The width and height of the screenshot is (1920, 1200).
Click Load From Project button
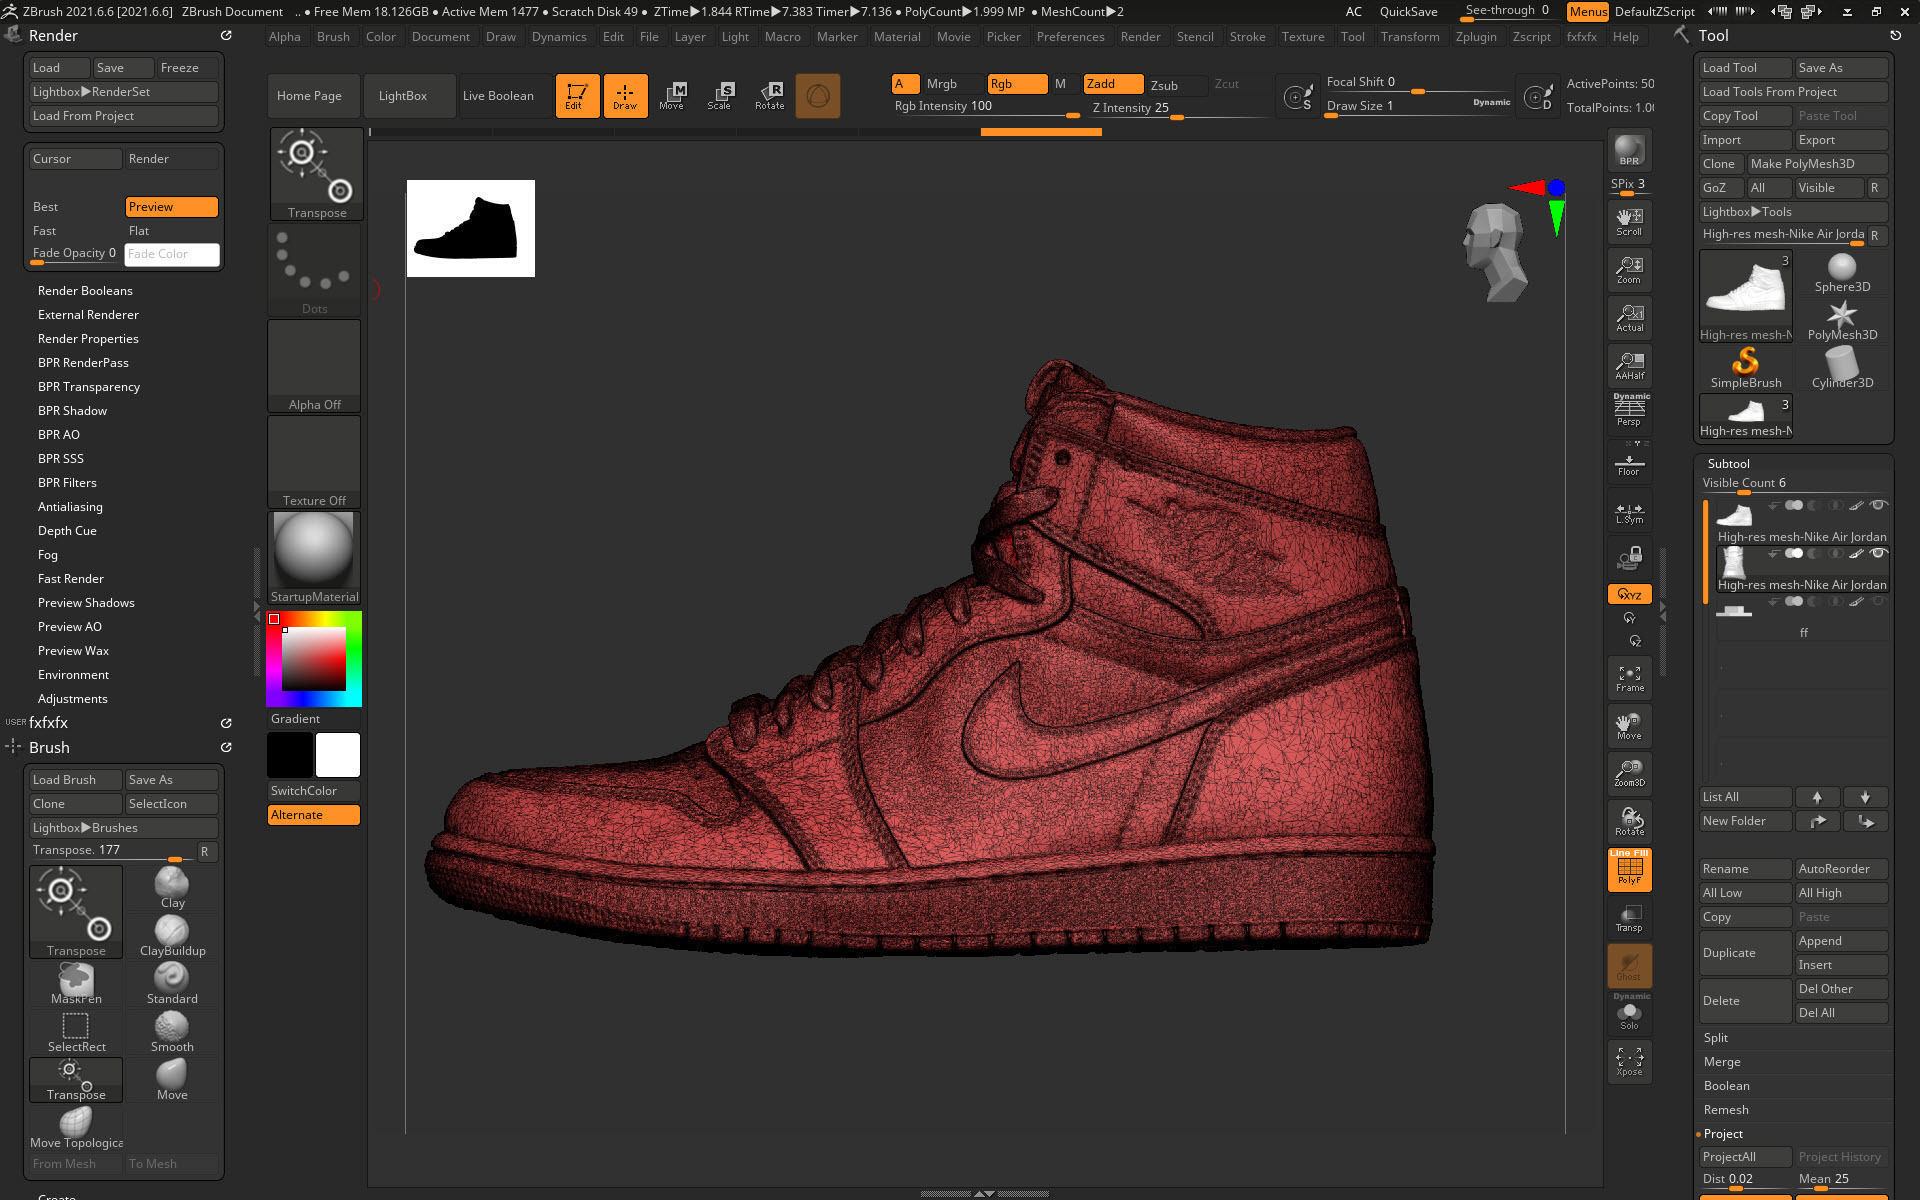(x=124, y=116)
